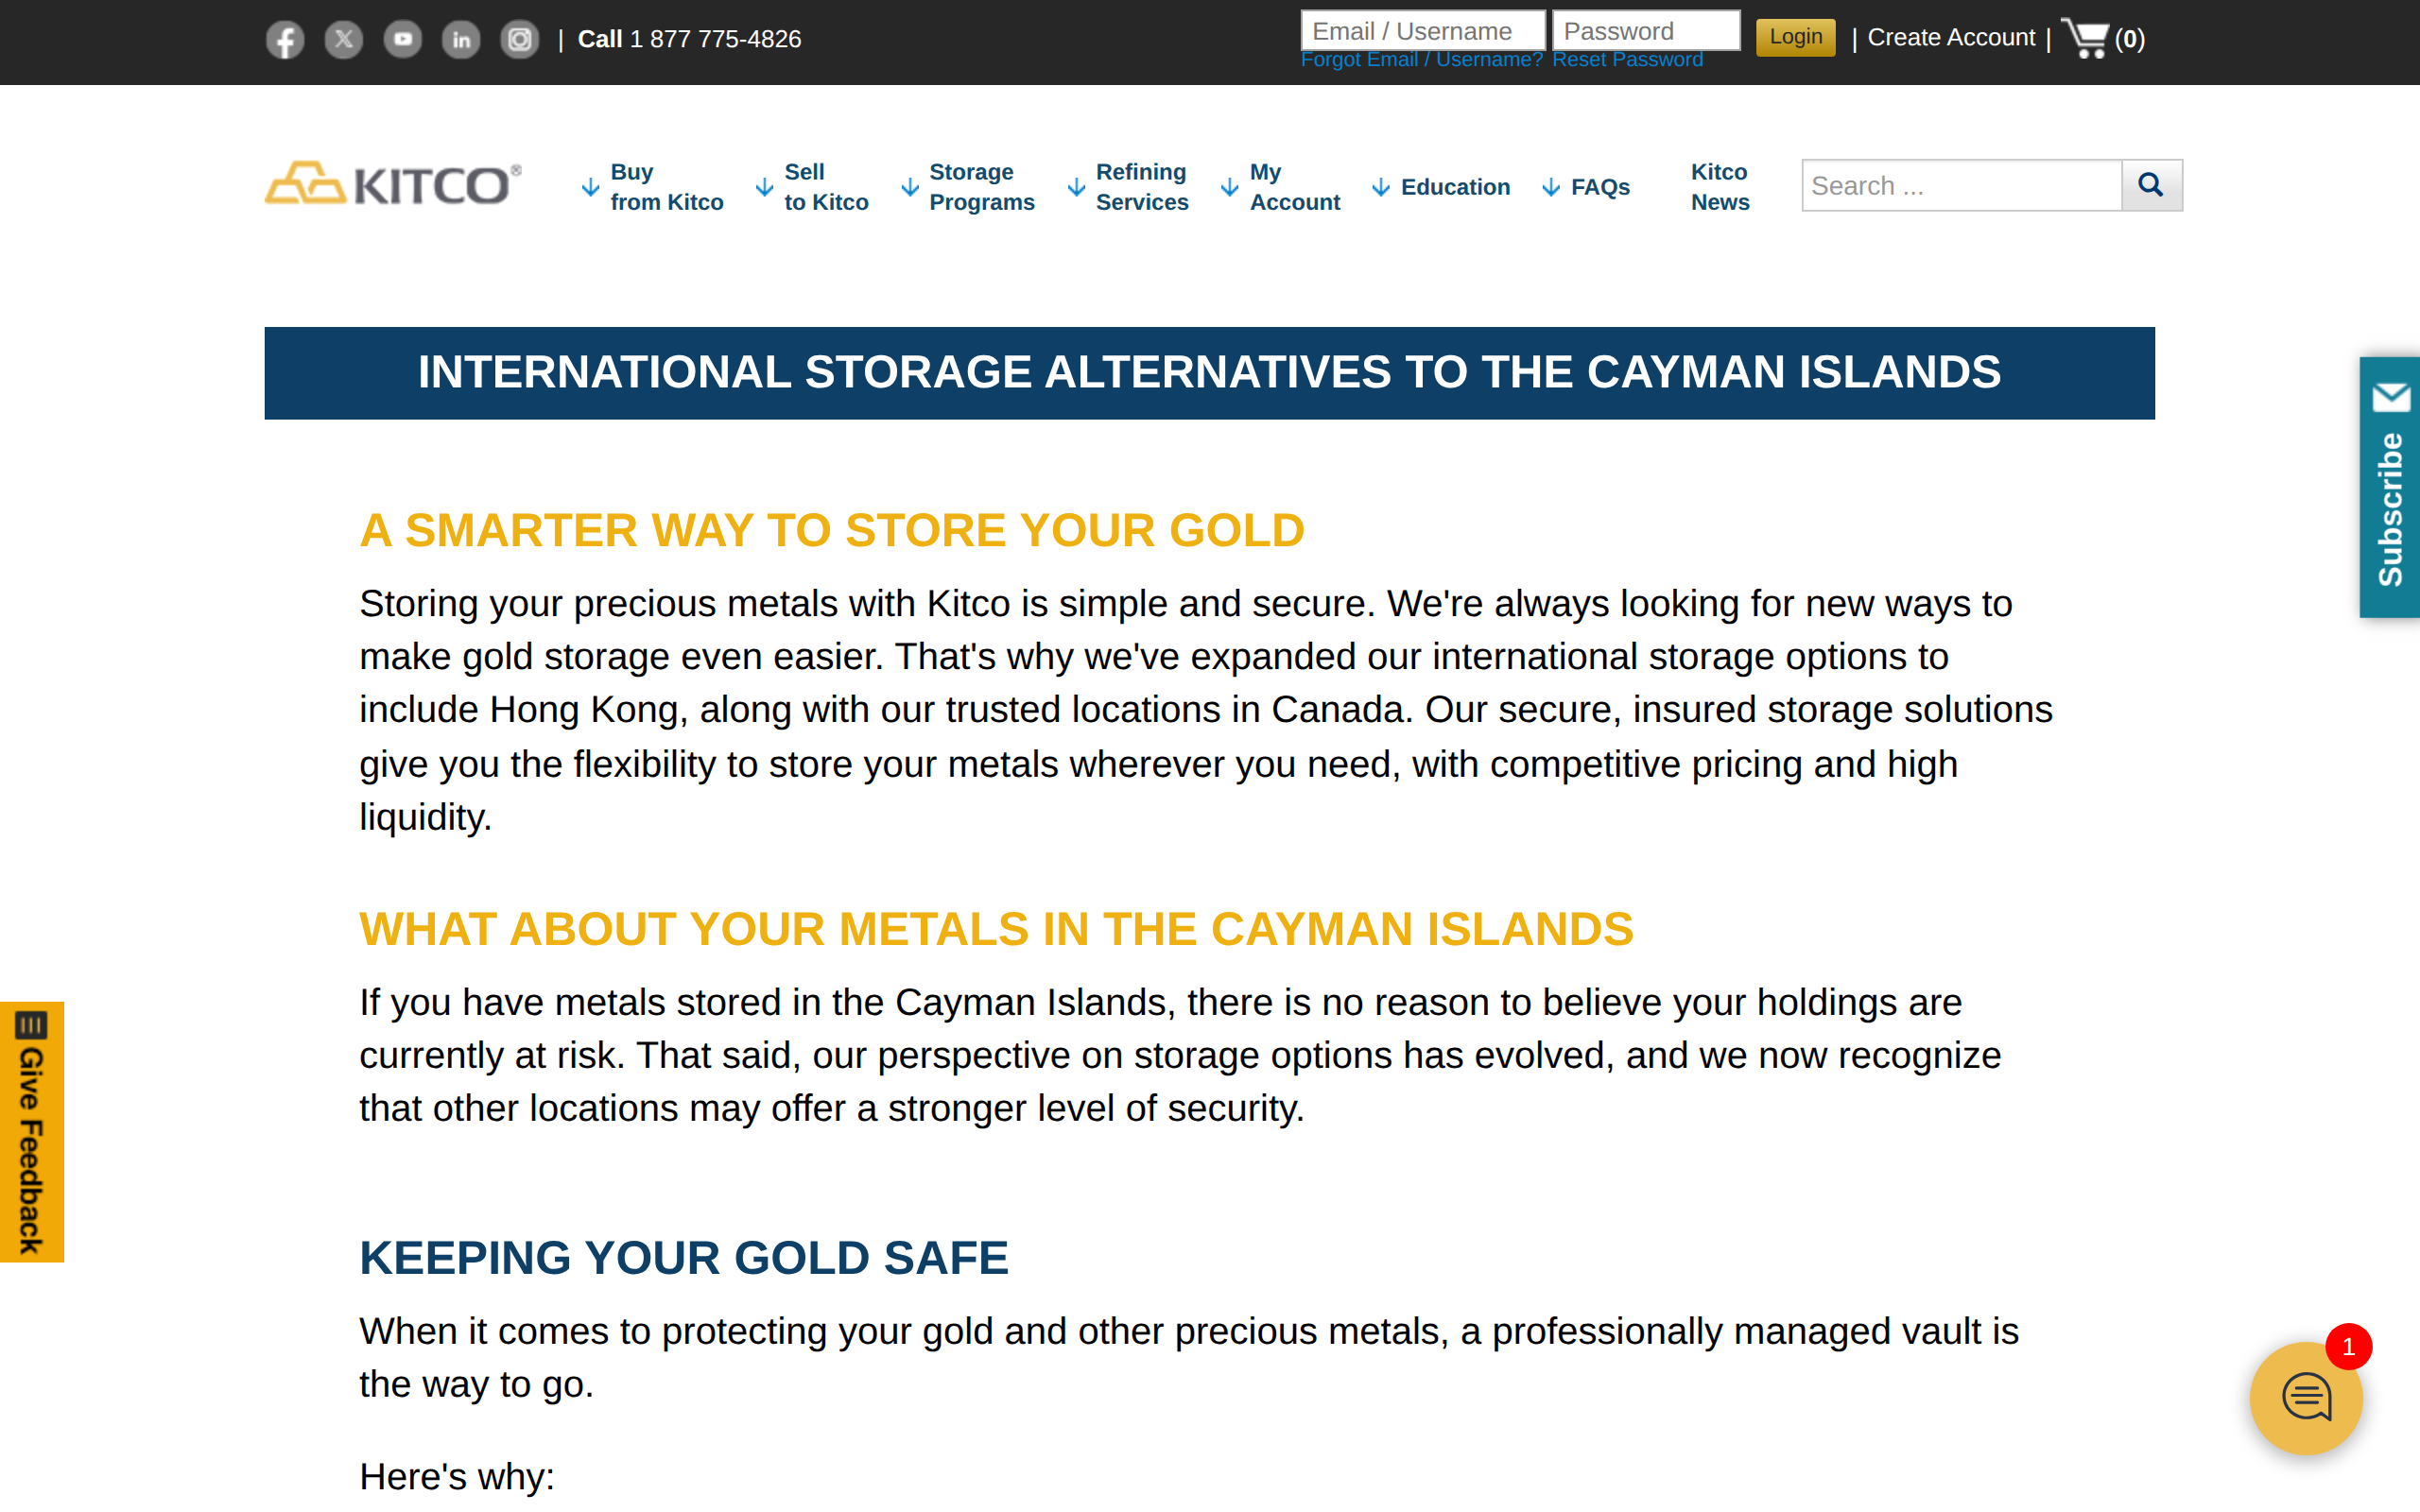Go to homepage via Kitco logo

pyautogui.click(x=393, y=184)
